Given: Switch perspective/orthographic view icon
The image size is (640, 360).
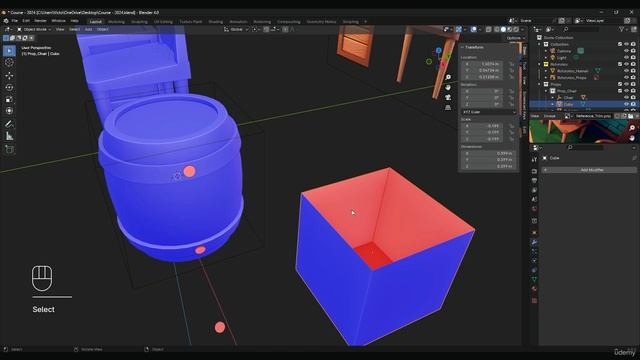Looking at the screenshot, I should (x=448, y=108).
